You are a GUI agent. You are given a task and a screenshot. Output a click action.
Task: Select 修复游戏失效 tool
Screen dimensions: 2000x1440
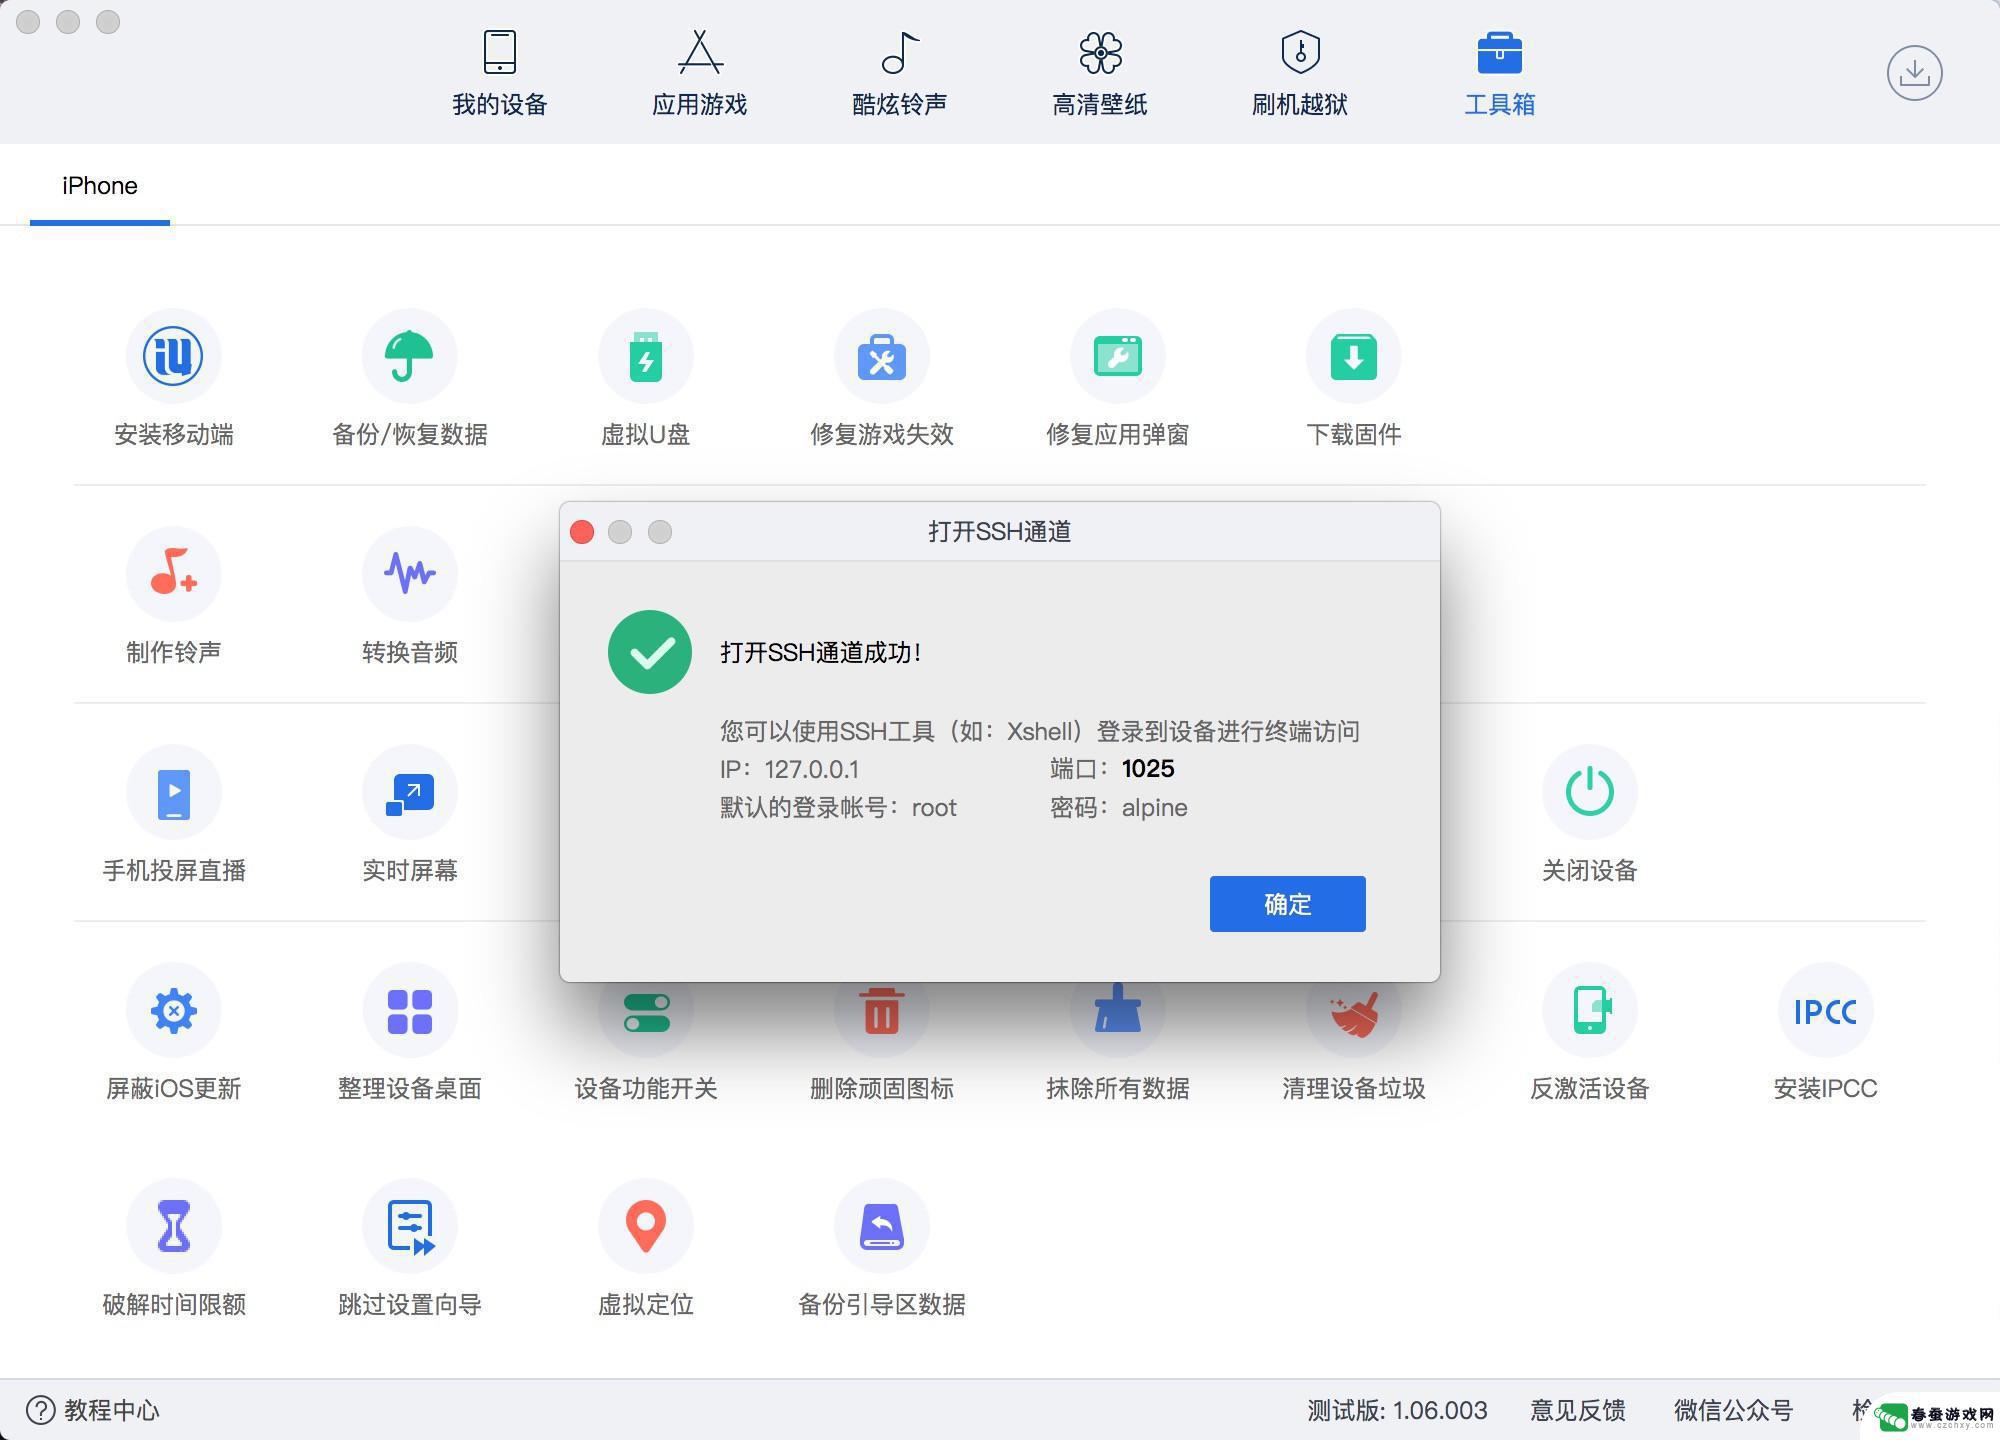(x=879, y=384)
